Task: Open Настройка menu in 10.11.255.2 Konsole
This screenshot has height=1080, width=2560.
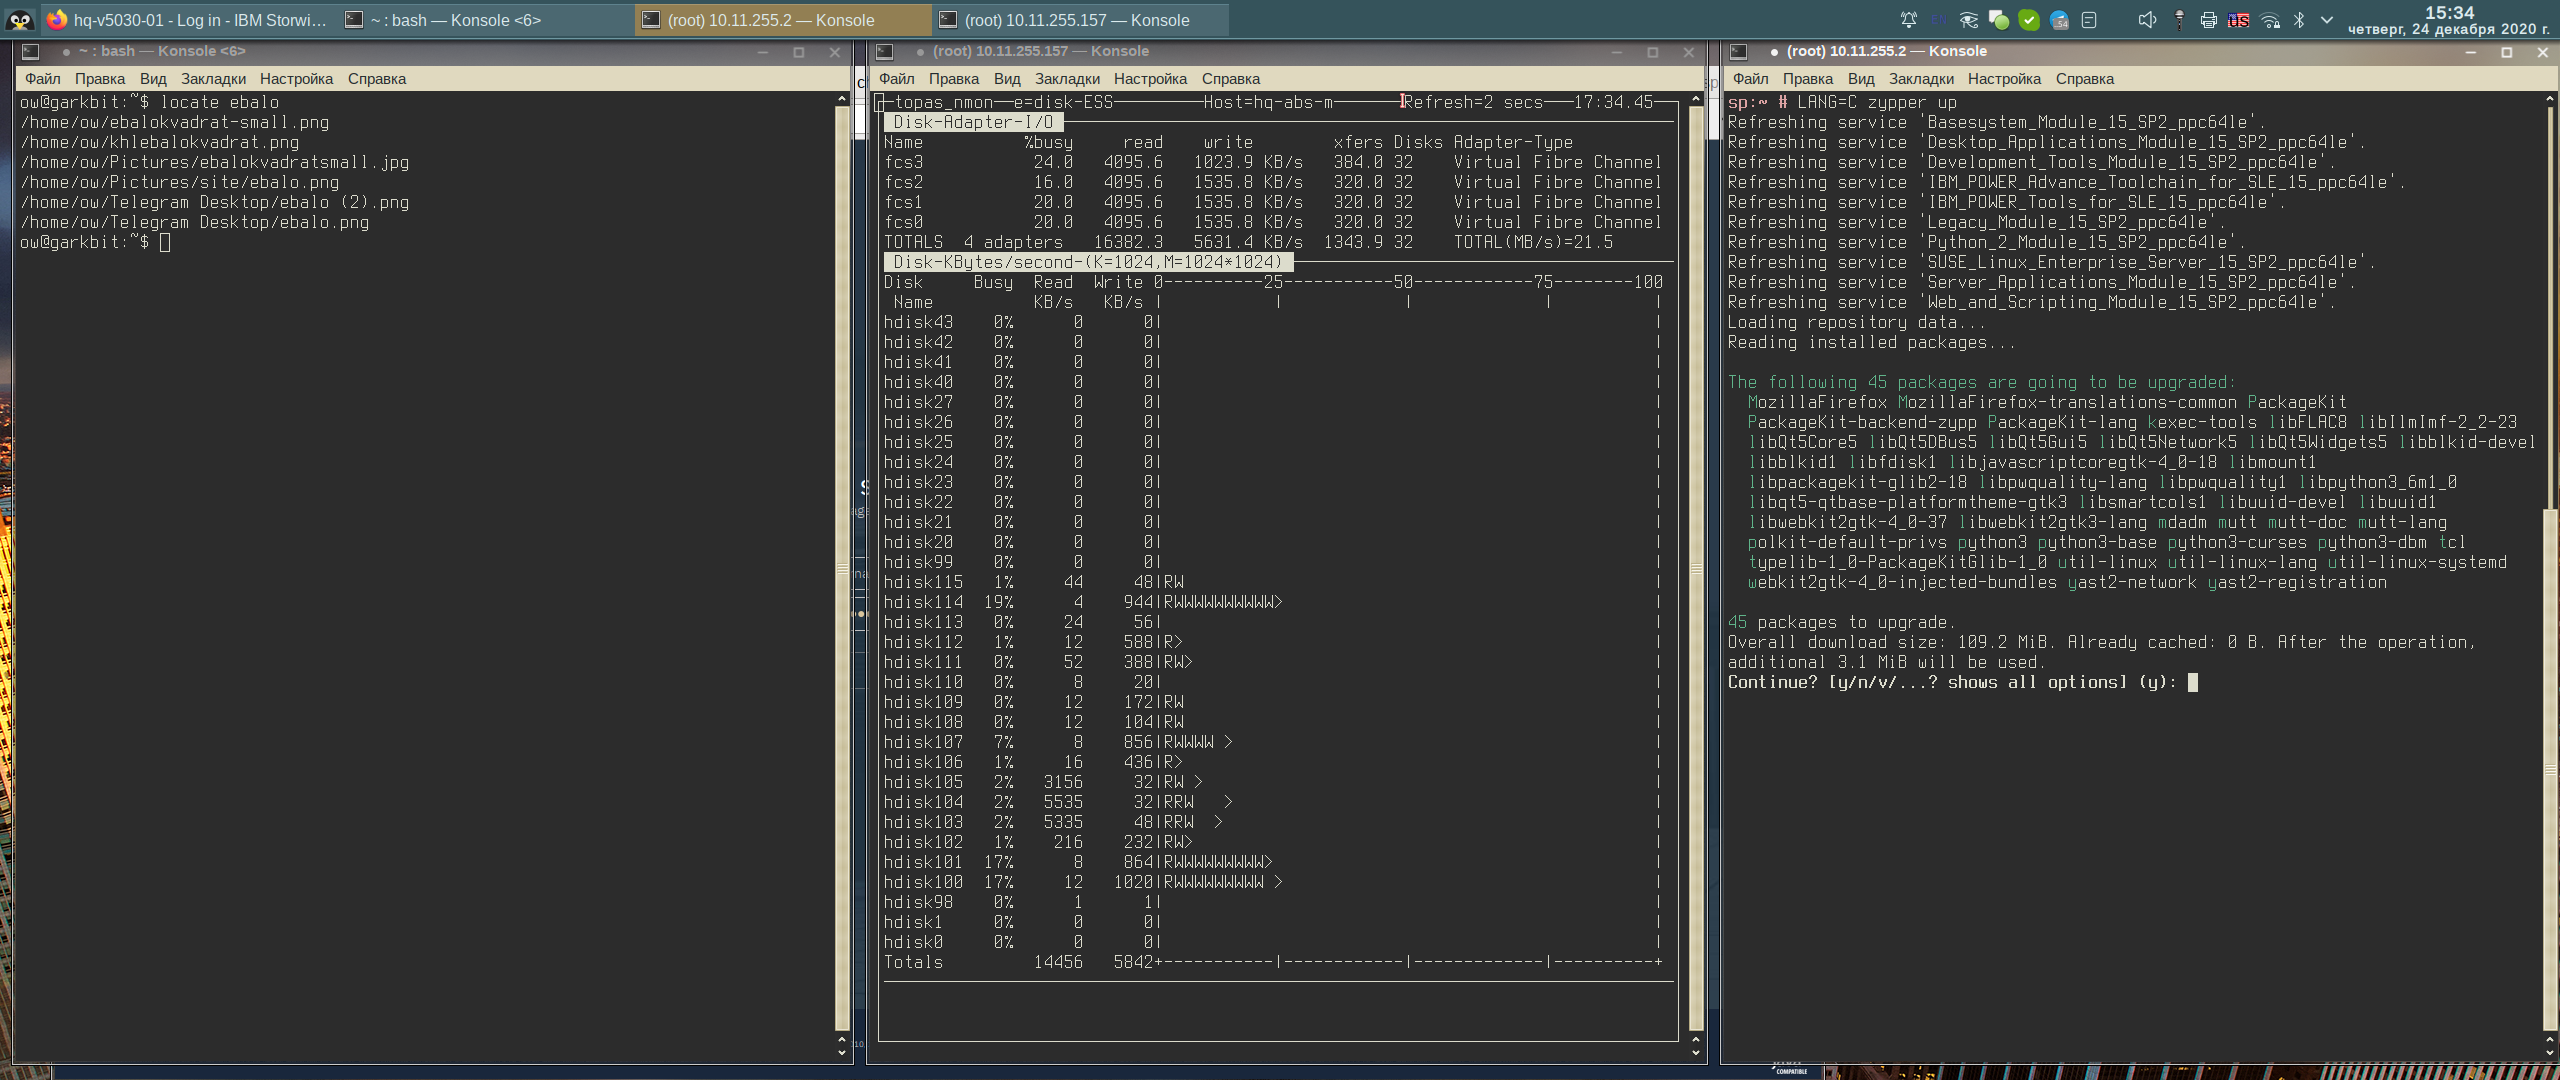Action: [2004, 79]
